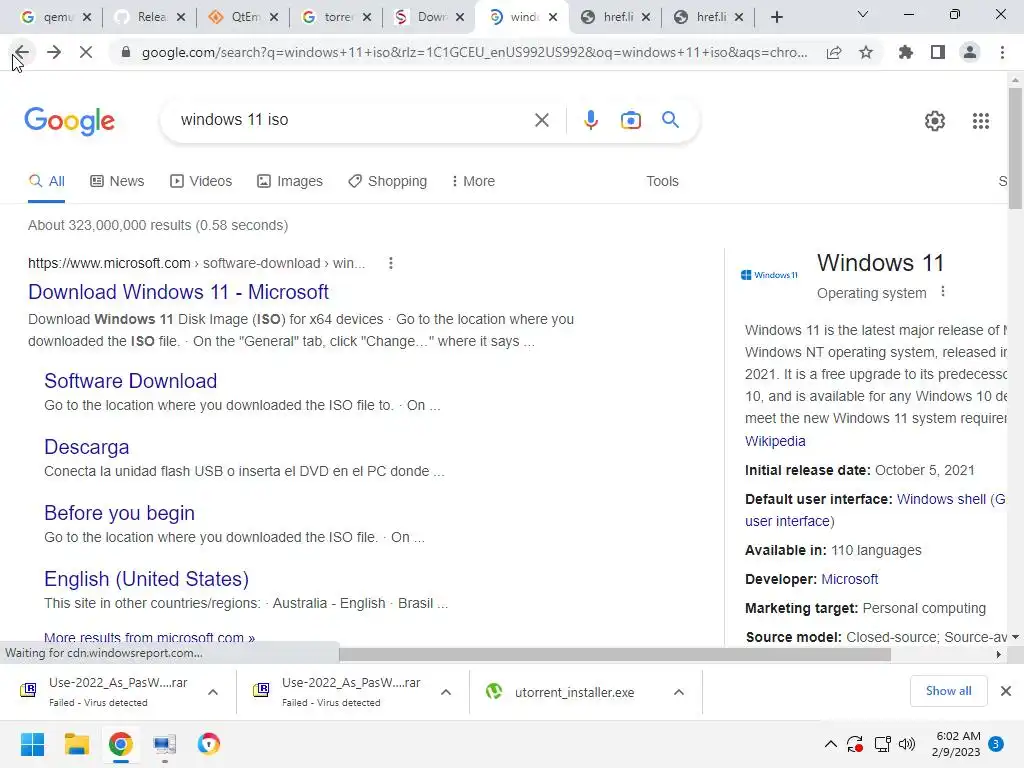Open the computer monitor app in taskbar
1024x768 pixels.
(x=165, y=744)
